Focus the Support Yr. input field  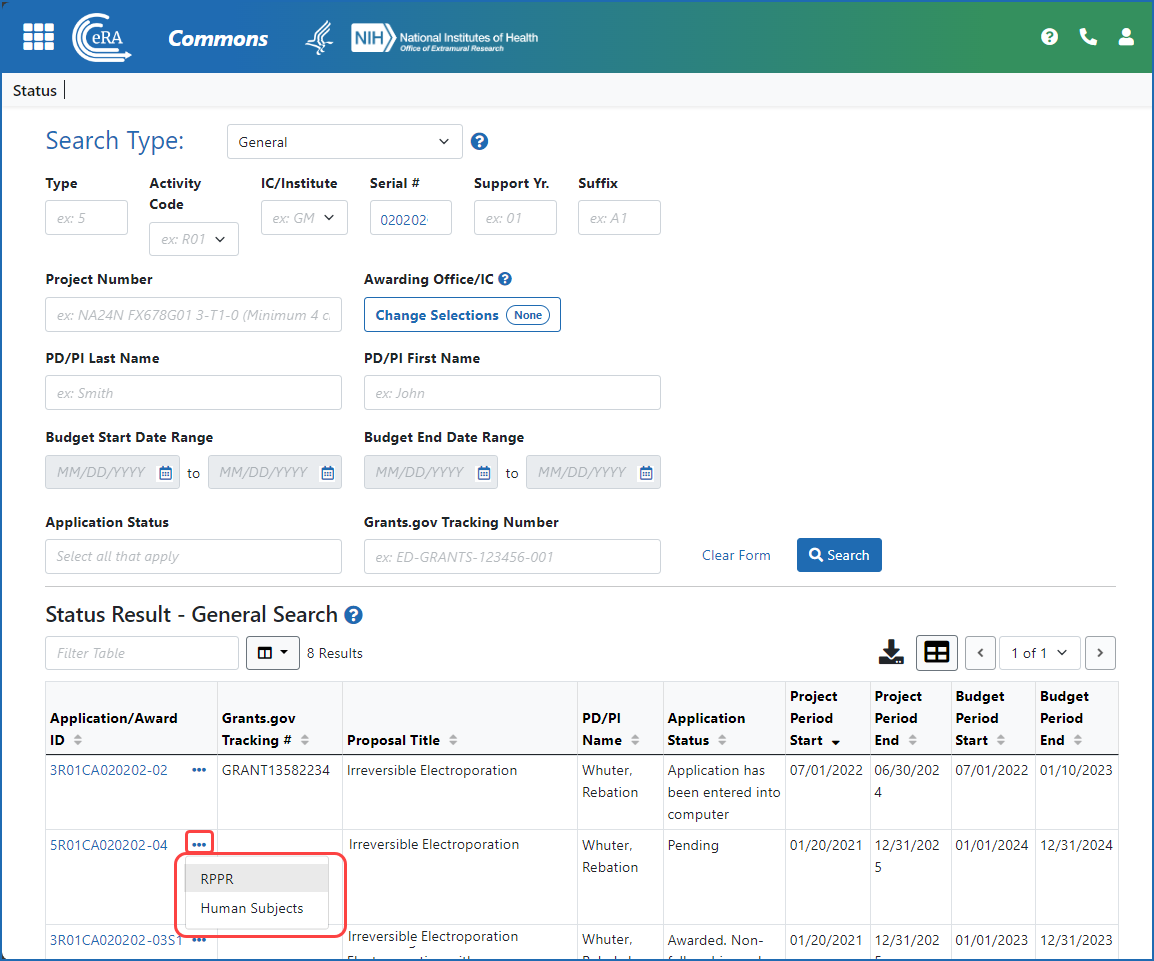pyautogui.click(x=515, y=218)
